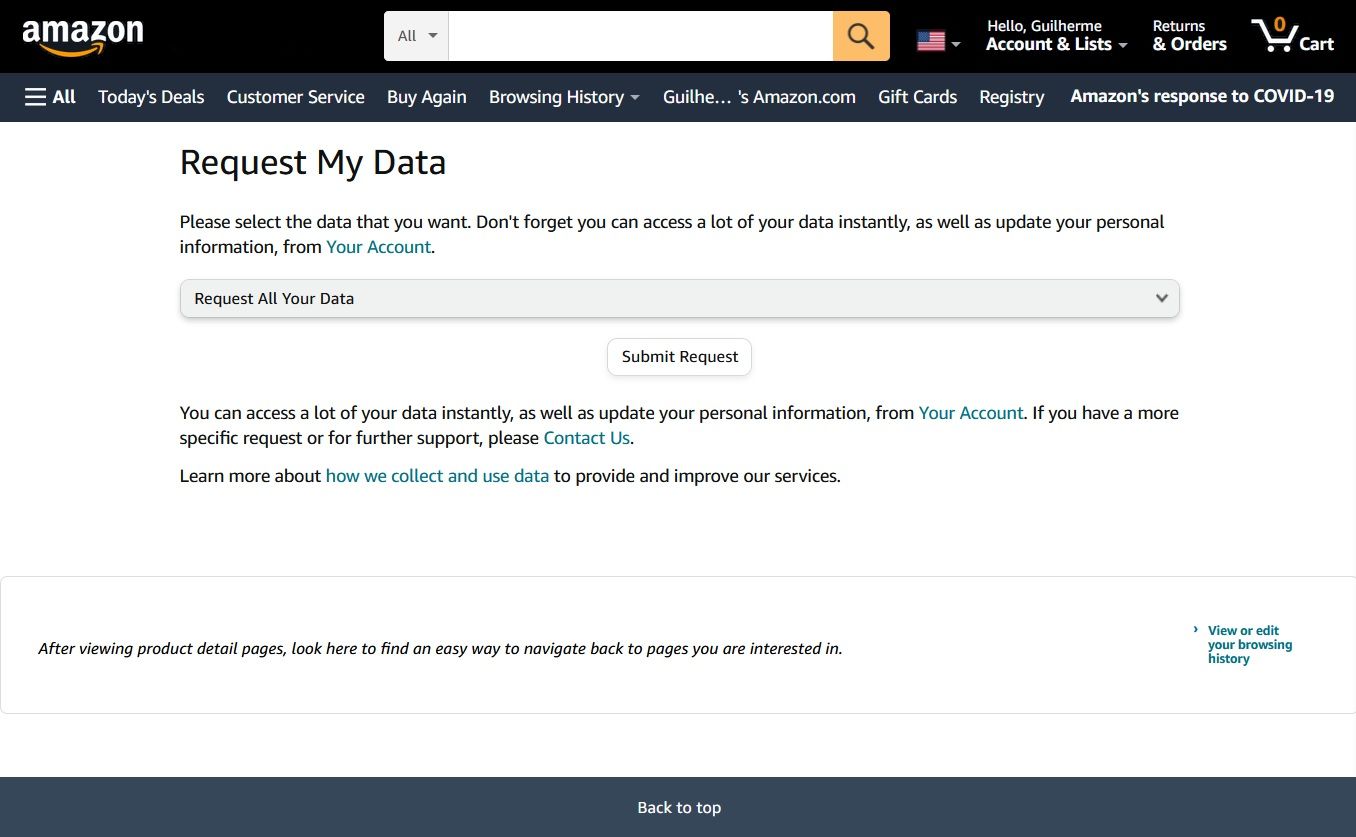Click the Submit Request button
This screenshot has width=1356, height=837.
679,357
